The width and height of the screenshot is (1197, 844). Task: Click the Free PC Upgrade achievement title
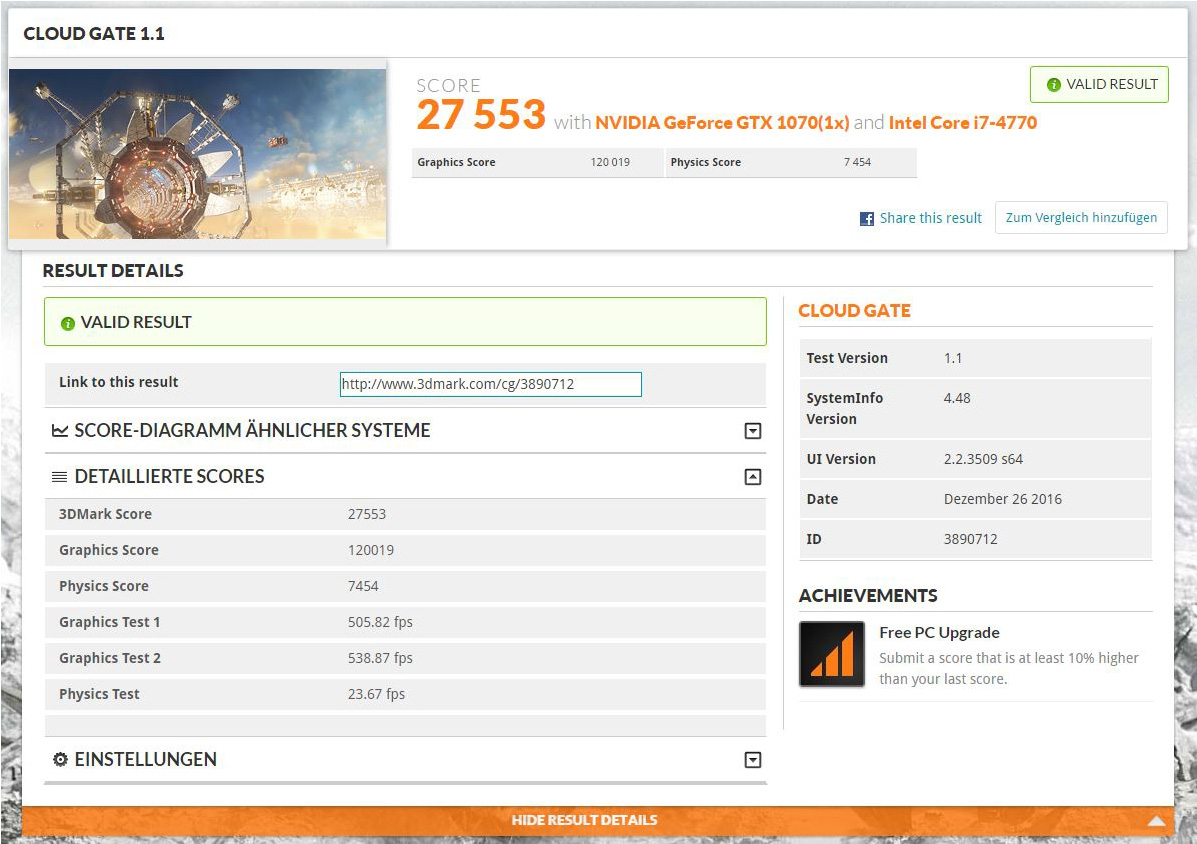(x=939, y=632)
